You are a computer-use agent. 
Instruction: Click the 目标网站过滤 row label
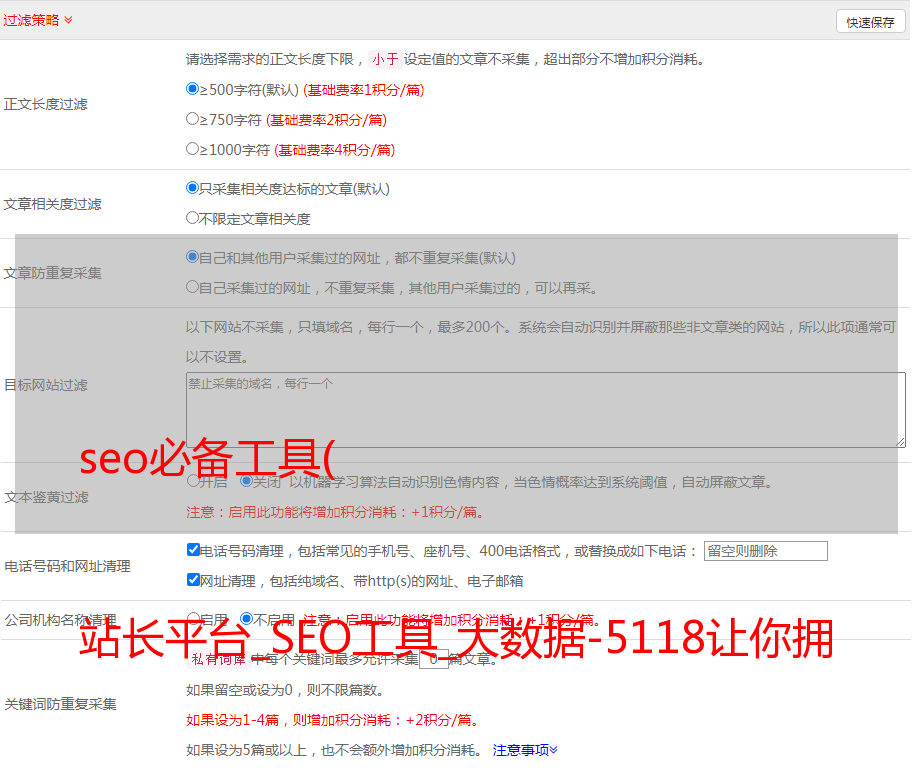(x=45, y=385)
